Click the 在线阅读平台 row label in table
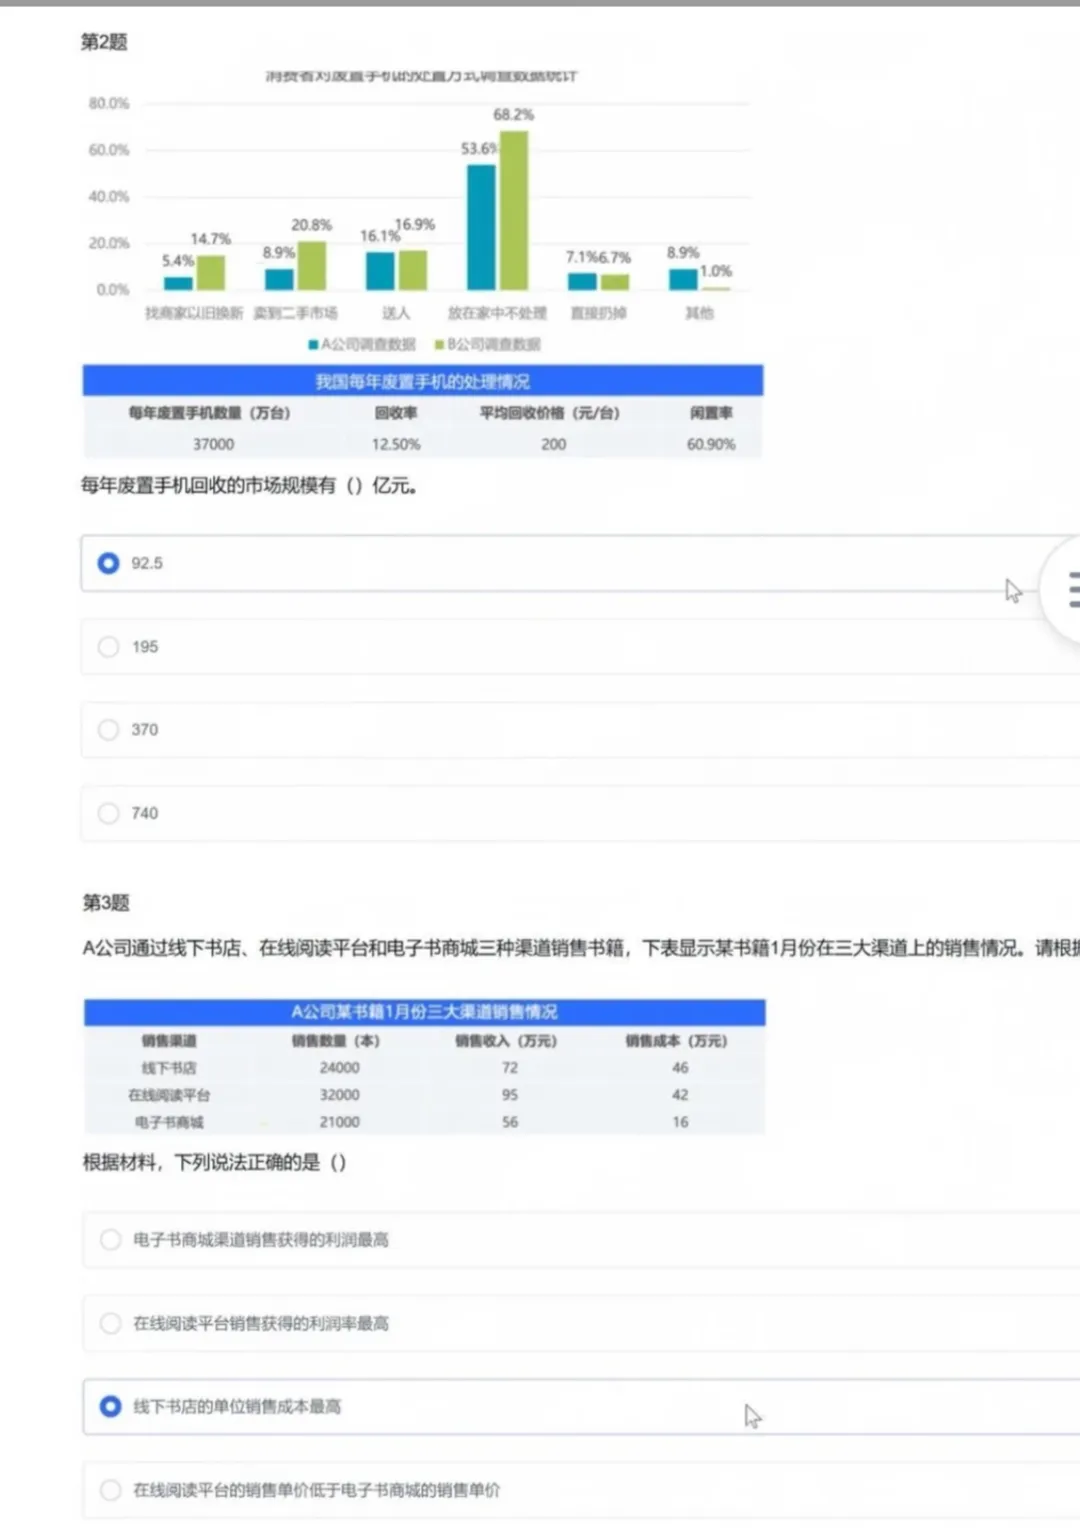The height and width of the screenshot is (1540, 1080). [169, 1095]
